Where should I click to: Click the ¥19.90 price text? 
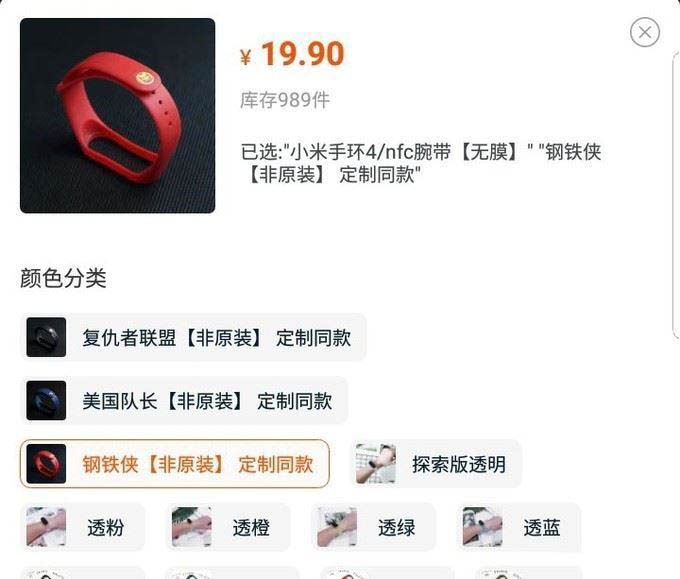(x=292, y=54)
